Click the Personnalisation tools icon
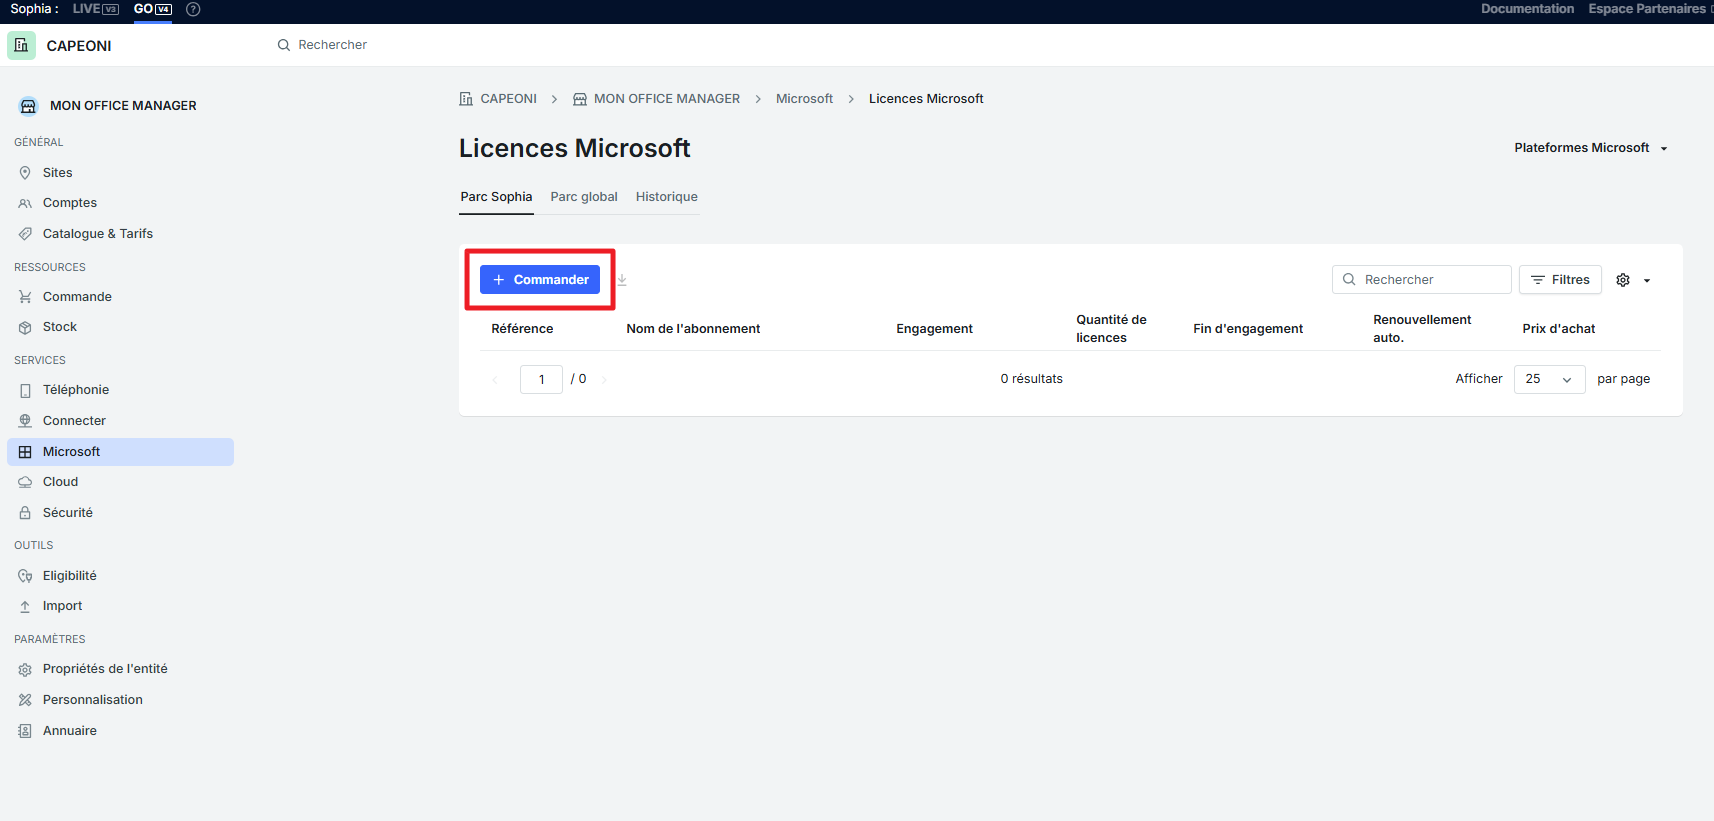Viewport: 1714px width, 821px height. pos(25,700)
